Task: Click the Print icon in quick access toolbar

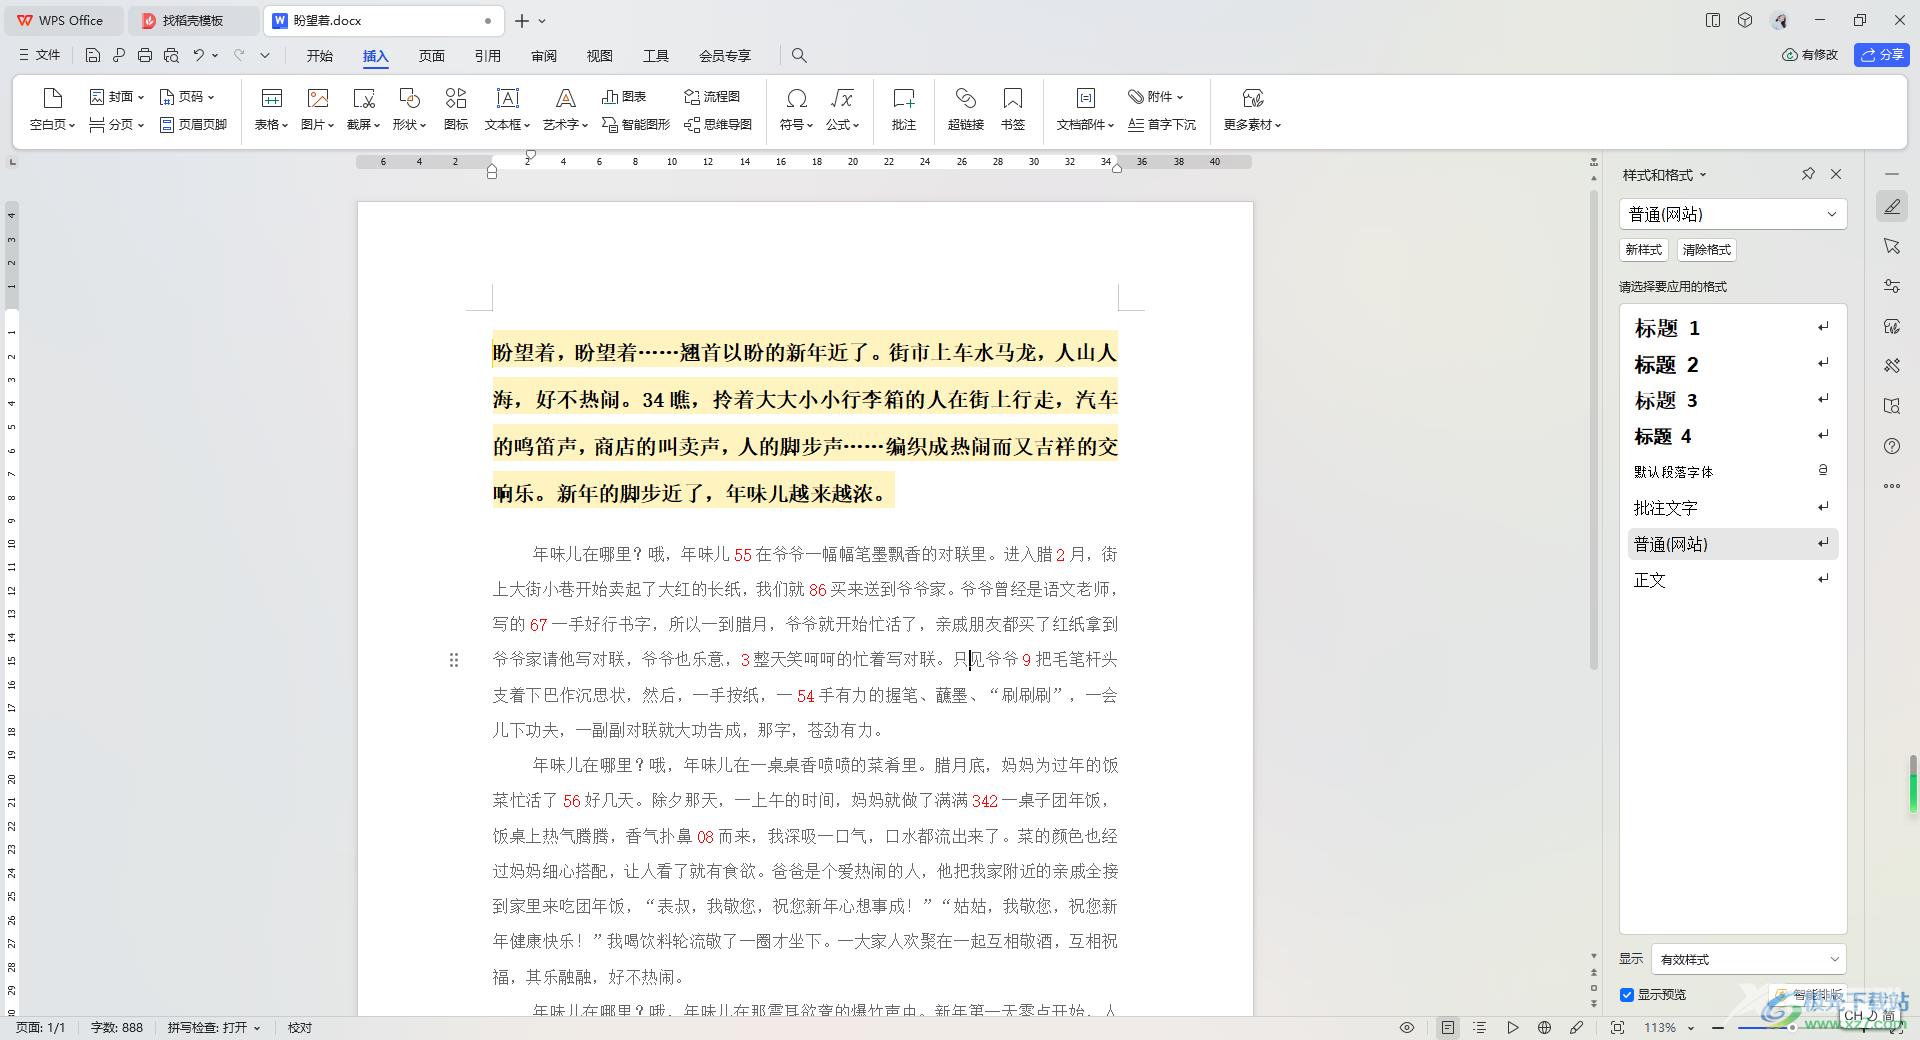Action: click(145, 56)
